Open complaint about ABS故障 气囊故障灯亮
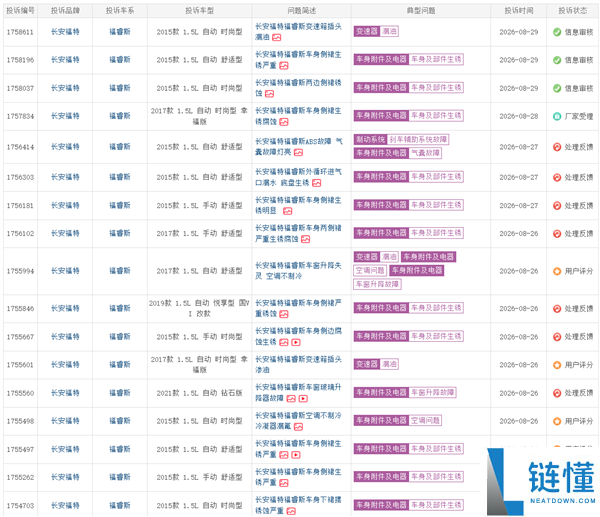Image resolution: width=600 pixels, height=517 pixels. pos(298,147)
